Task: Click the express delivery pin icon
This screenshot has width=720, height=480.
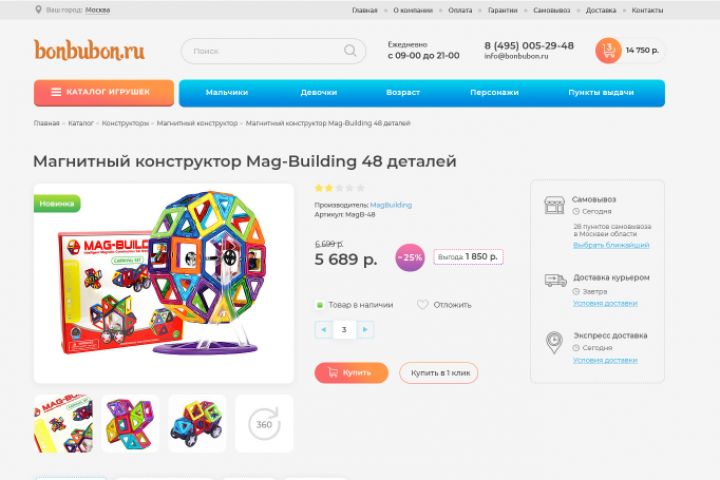Action: pos(554,343)
